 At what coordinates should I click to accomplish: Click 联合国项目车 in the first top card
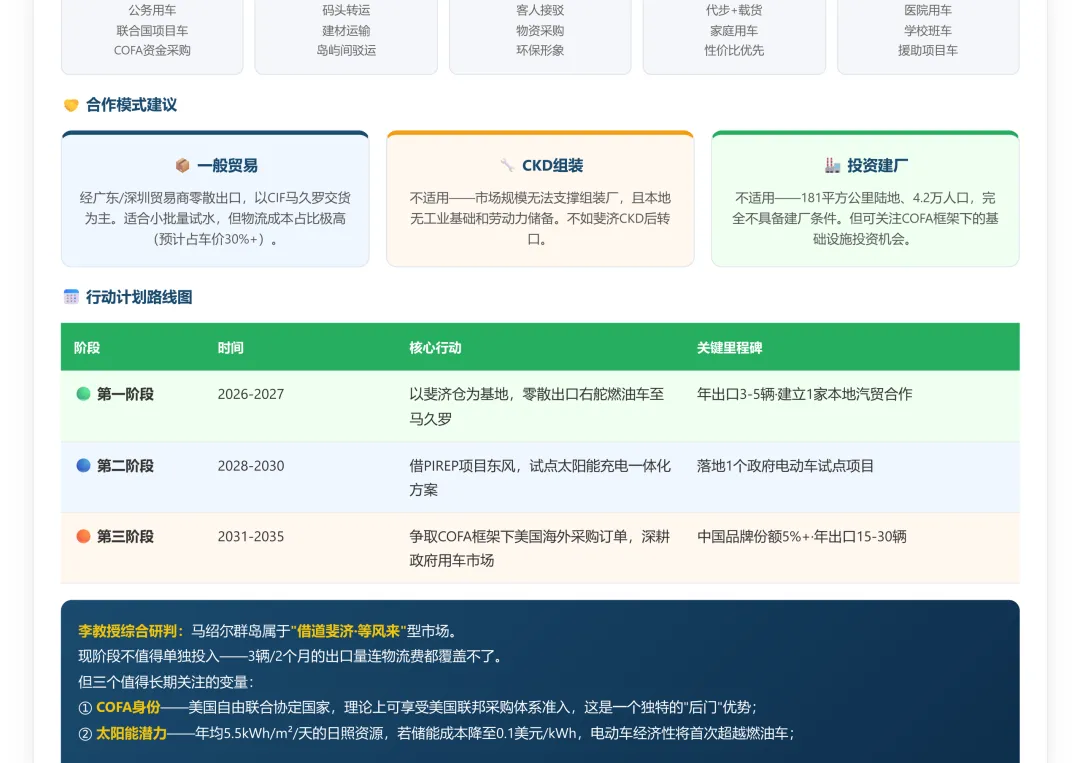tap(152, 30)
